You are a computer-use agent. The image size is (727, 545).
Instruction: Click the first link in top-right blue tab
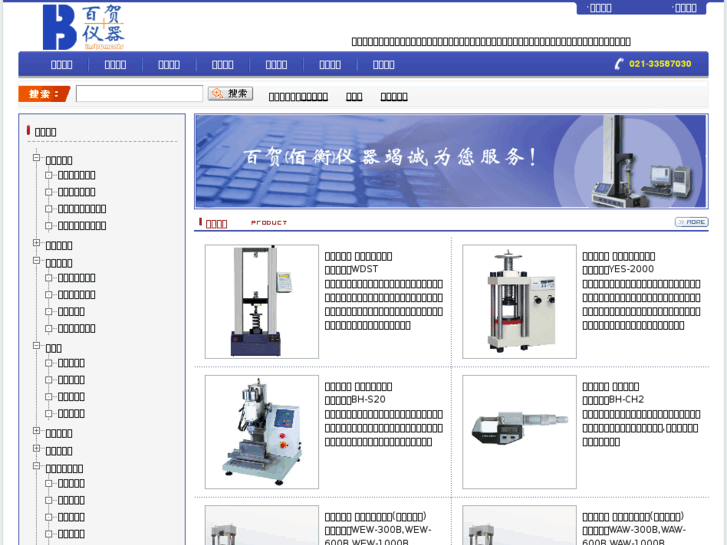tap(599, 8)
